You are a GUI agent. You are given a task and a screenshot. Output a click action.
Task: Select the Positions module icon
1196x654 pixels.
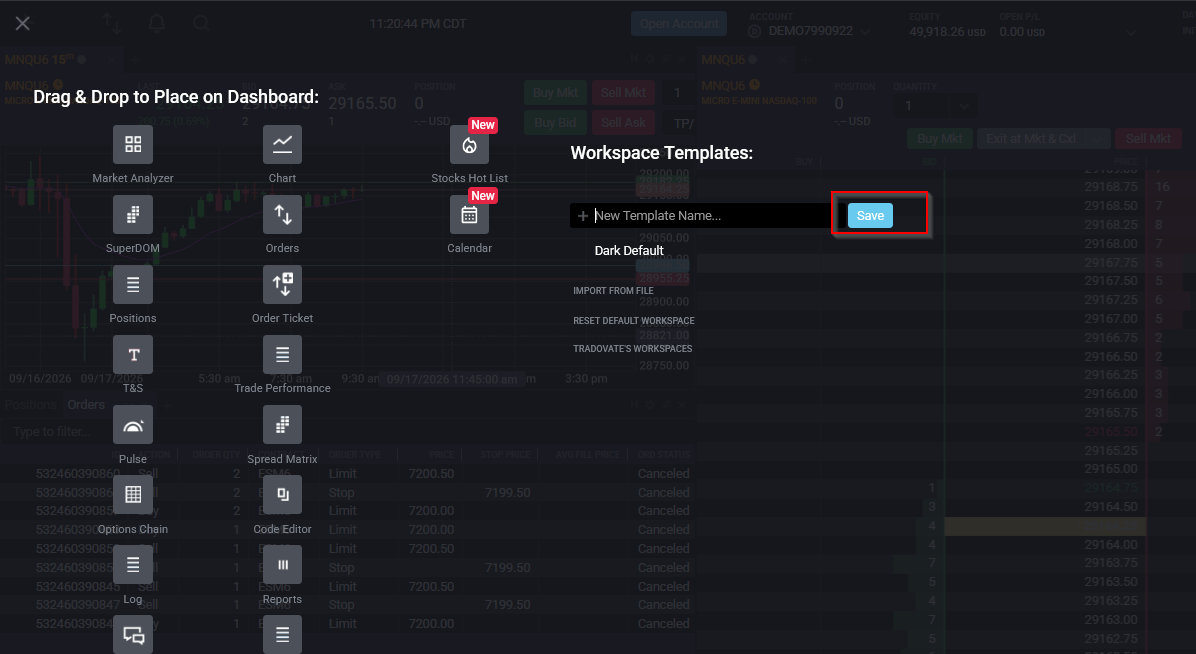tap(133, 285)
